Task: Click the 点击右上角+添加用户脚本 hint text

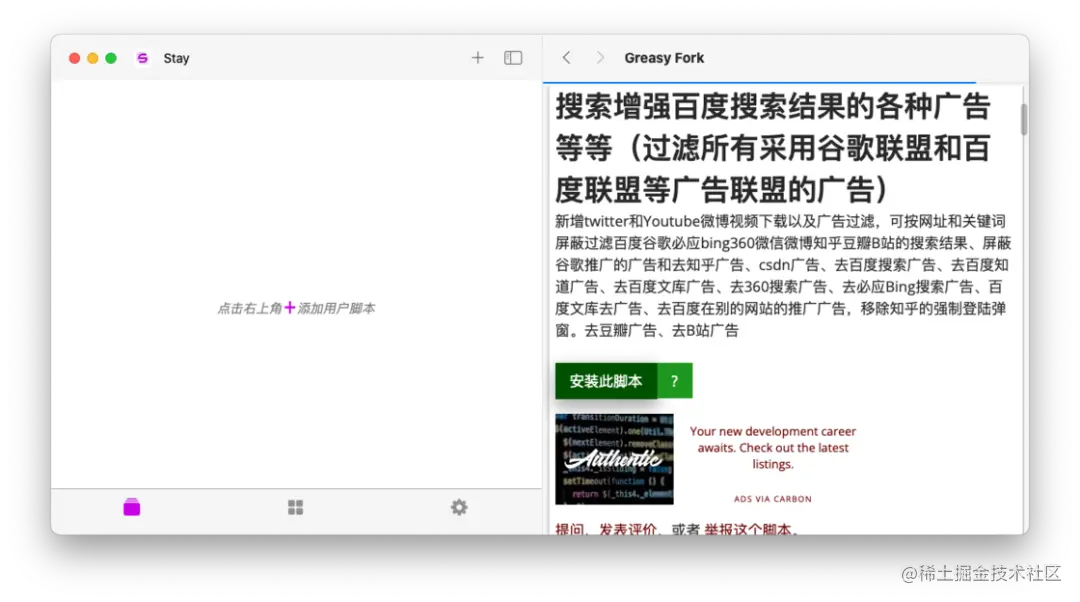Action: 296,308
